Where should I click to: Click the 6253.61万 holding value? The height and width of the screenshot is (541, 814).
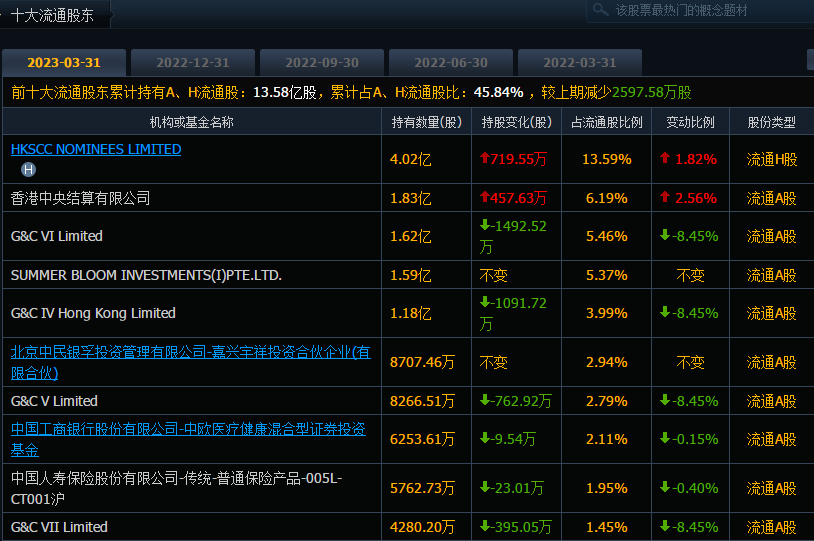pyautogui.click(x=422, y=439)
